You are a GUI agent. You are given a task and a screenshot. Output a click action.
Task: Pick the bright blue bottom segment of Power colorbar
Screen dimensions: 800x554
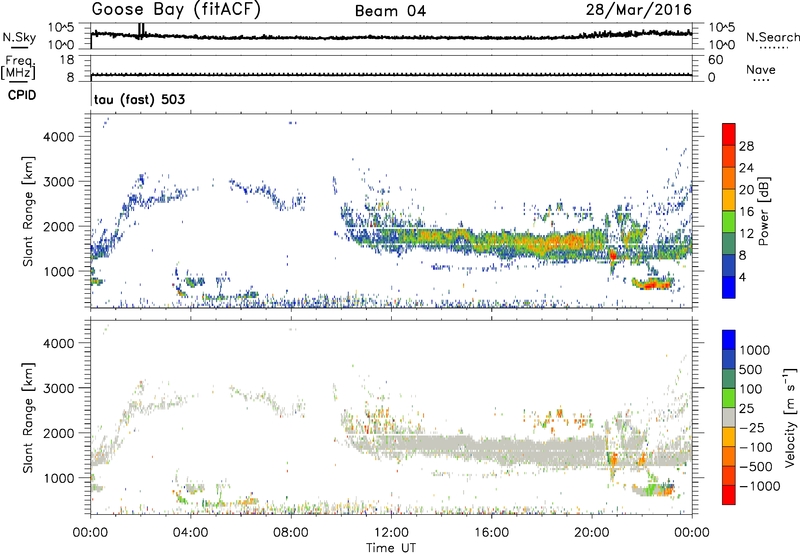point(729,287)
